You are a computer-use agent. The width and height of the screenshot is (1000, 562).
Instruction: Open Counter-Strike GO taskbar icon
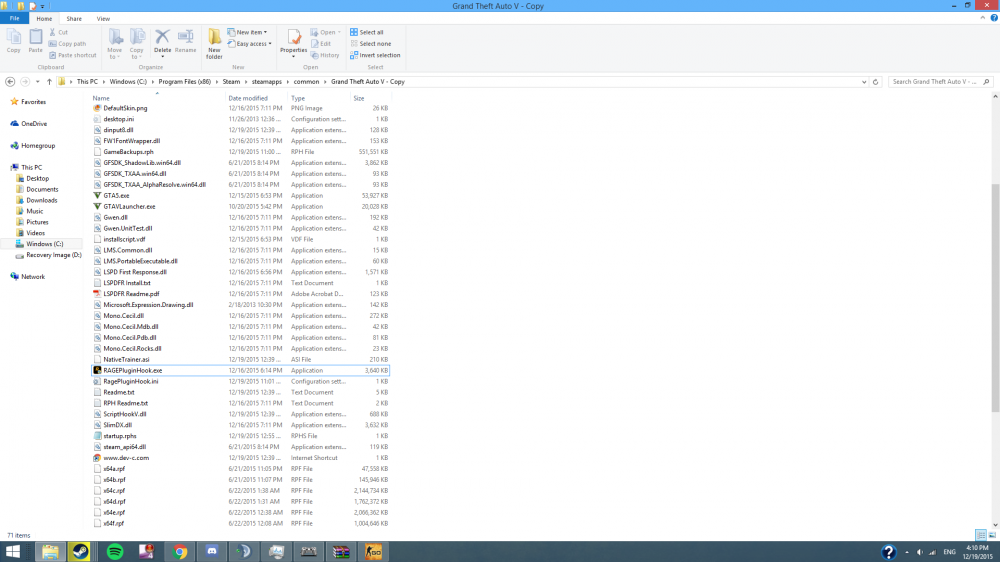(x=373, y=552)
